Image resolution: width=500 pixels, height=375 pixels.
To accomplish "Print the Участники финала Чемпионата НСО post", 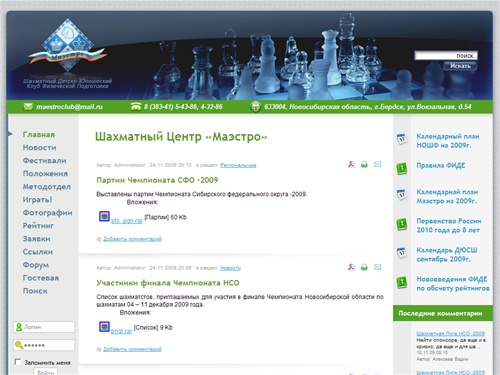I will [364, 267].
